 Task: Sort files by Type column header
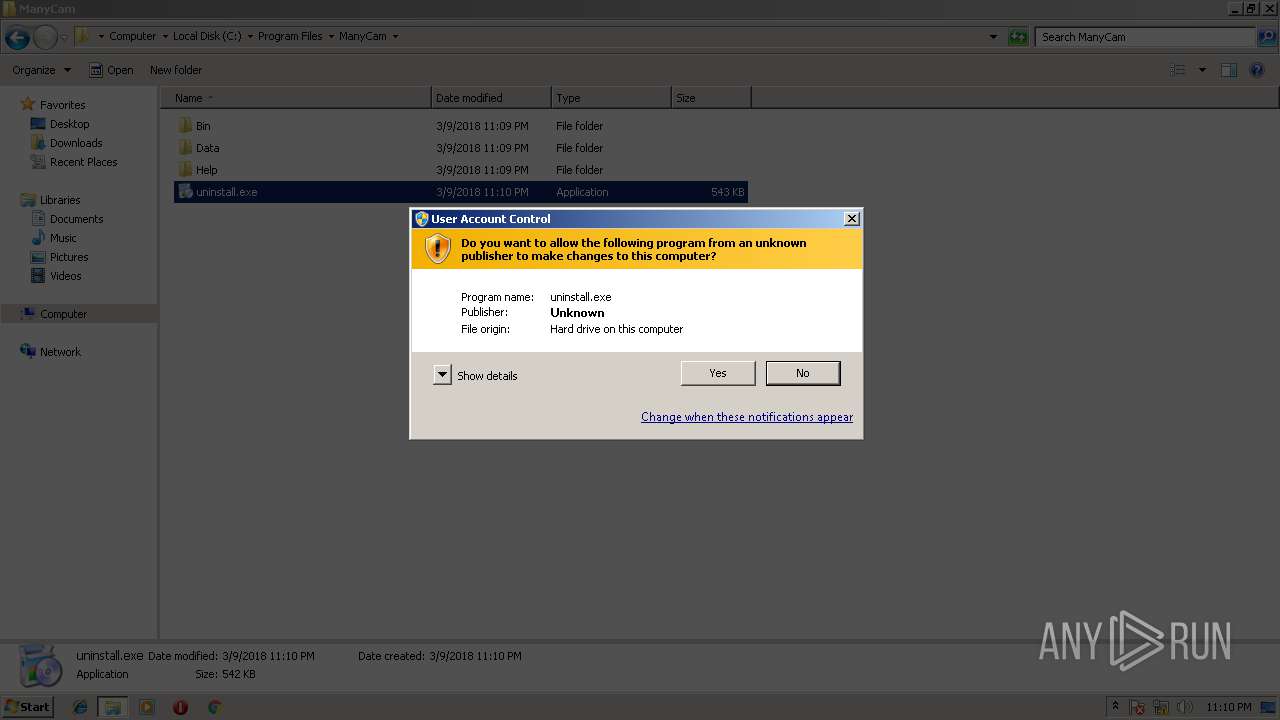611,98
